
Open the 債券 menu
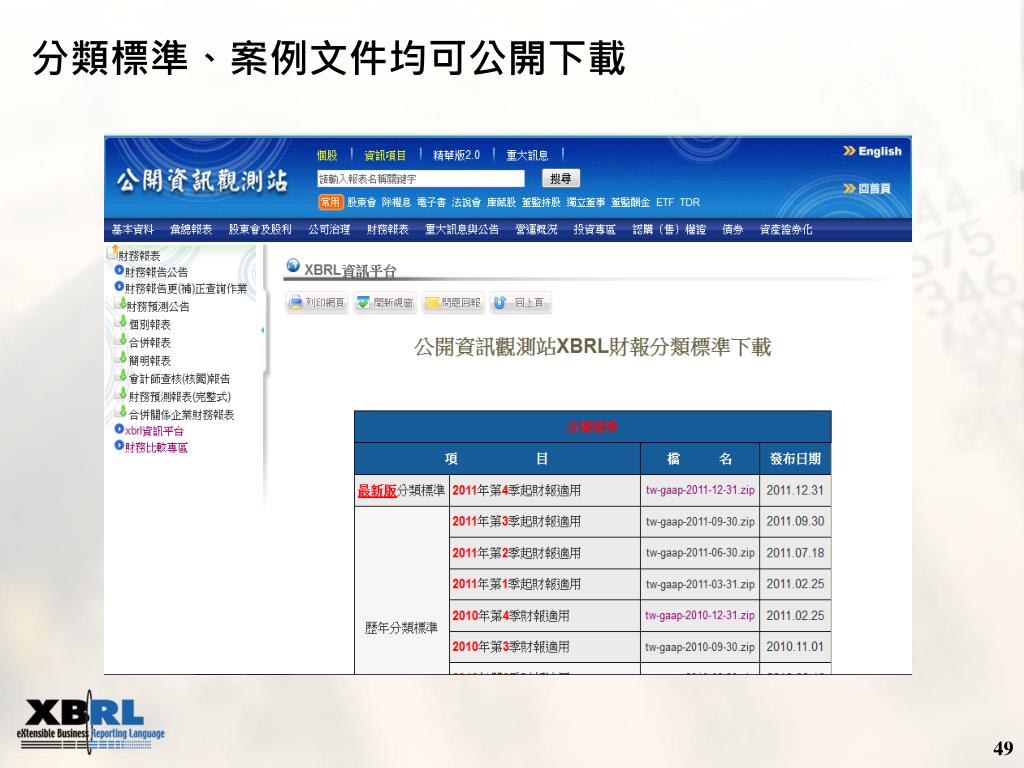point(733,229)
